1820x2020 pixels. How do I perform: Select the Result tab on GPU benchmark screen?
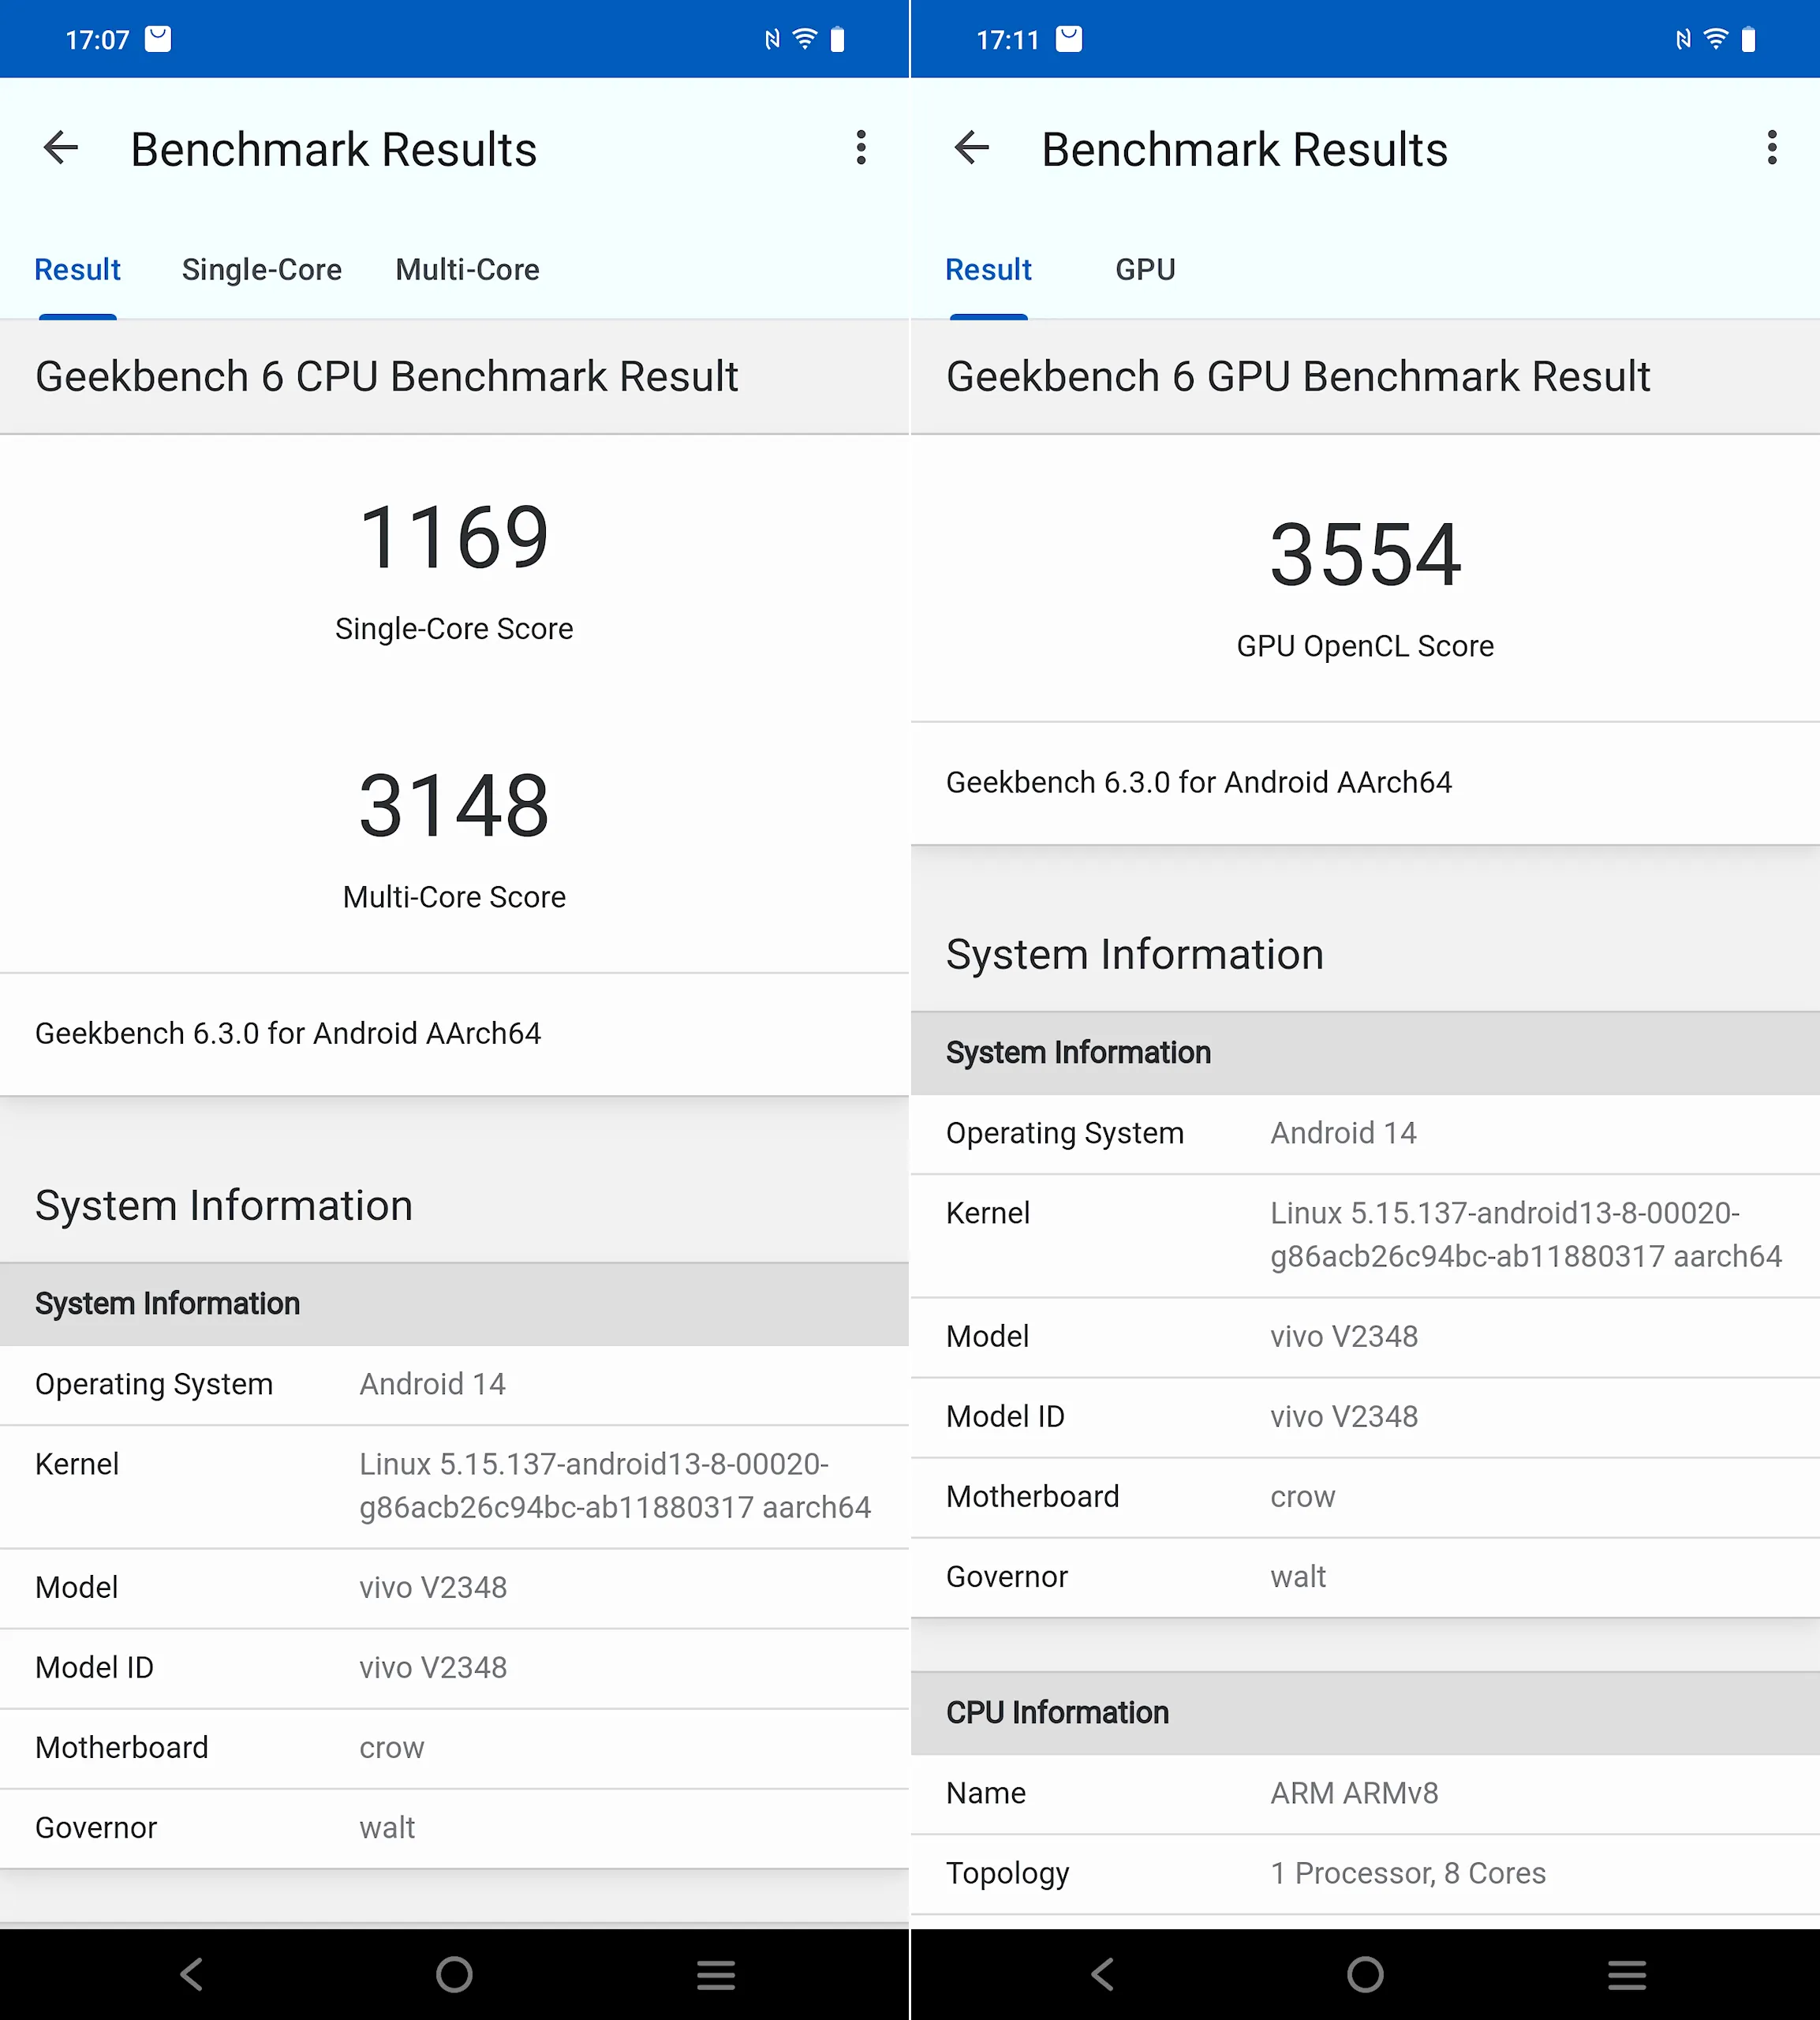(989, 269)
